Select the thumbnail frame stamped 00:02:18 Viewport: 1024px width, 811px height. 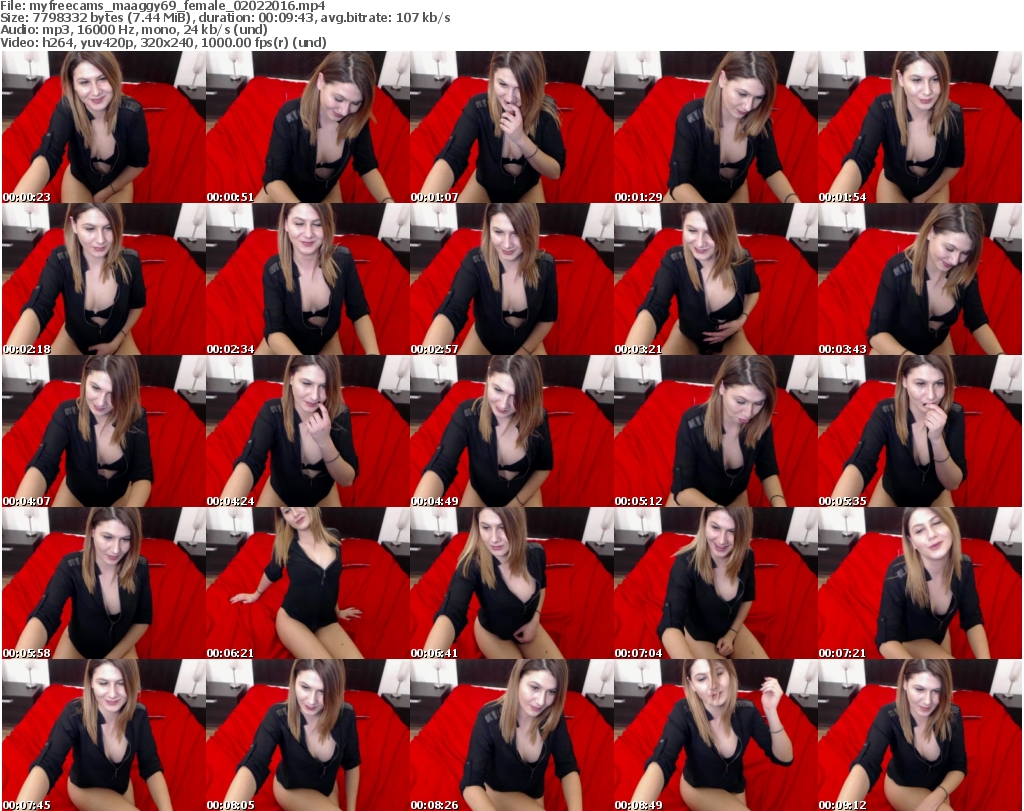point(104,279)
